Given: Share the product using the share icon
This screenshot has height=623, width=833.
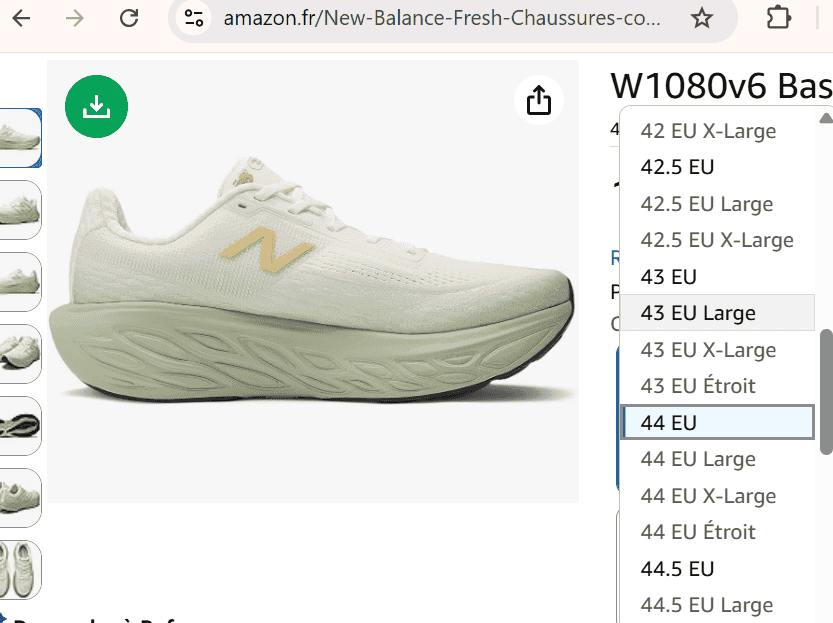Looking at the screenshot, I should click(x=538, y=100).
